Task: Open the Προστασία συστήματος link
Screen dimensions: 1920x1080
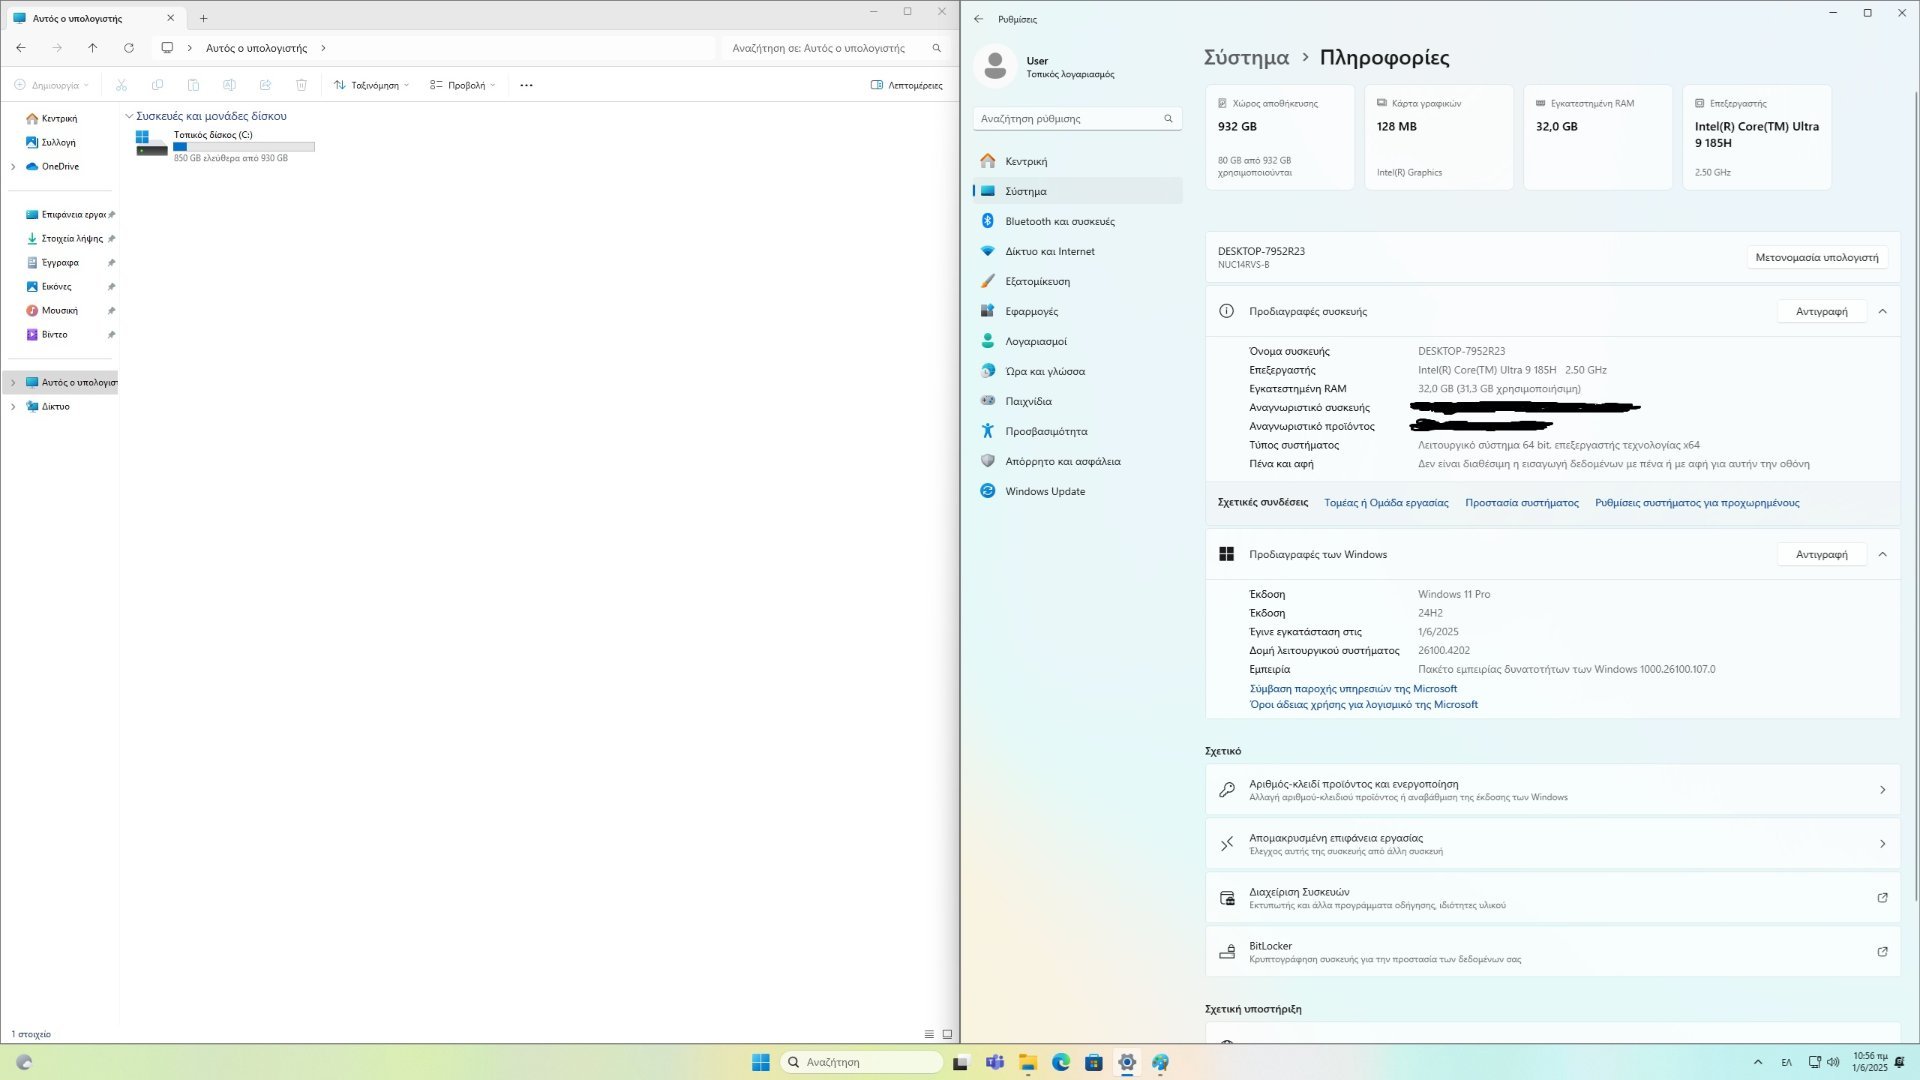Action: tap(1522, 503)
